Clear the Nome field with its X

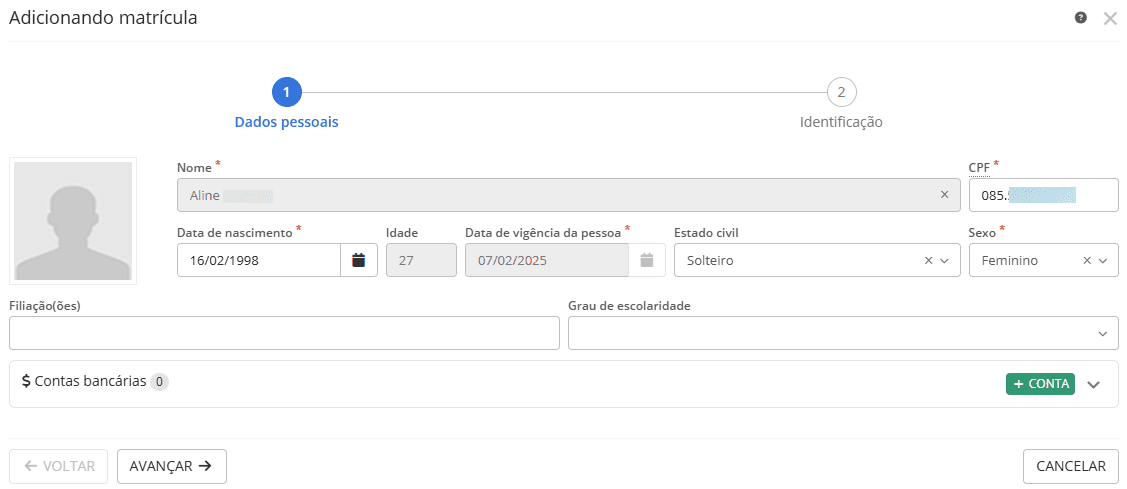click(x=944, y=195)
